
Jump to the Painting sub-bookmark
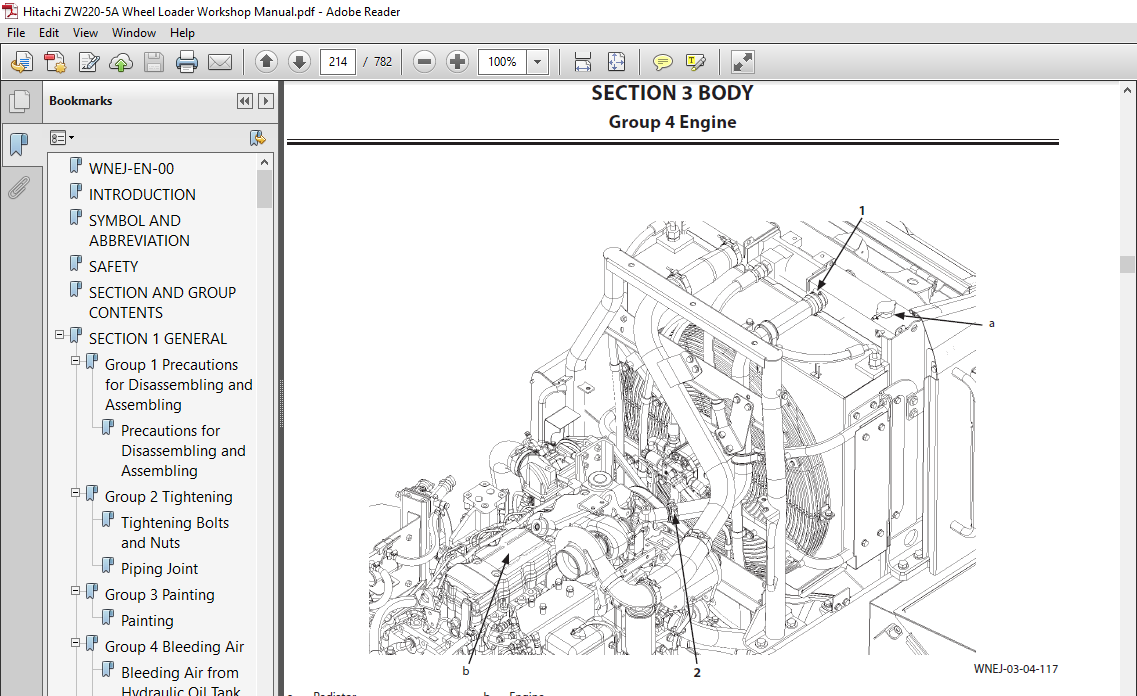click(147, 621)
